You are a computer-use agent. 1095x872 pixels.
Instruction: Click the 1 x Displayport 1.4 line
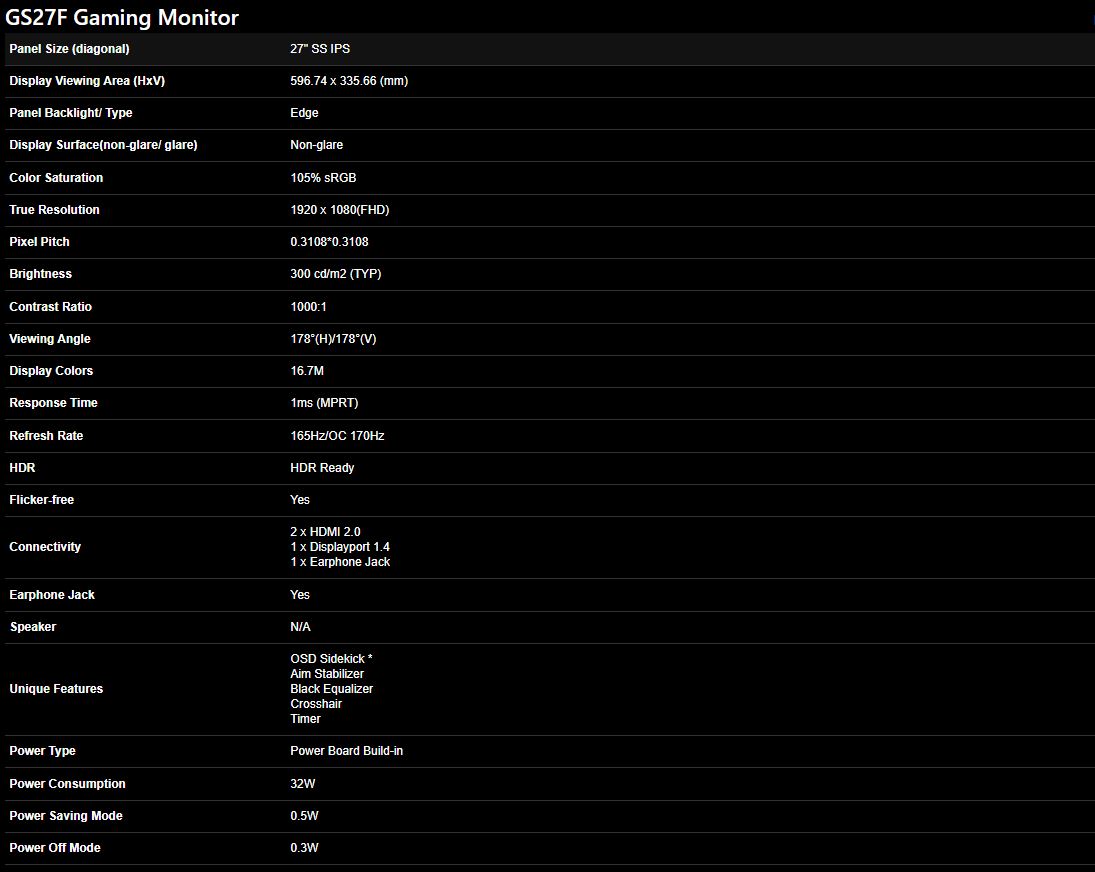tap(340, 547)
